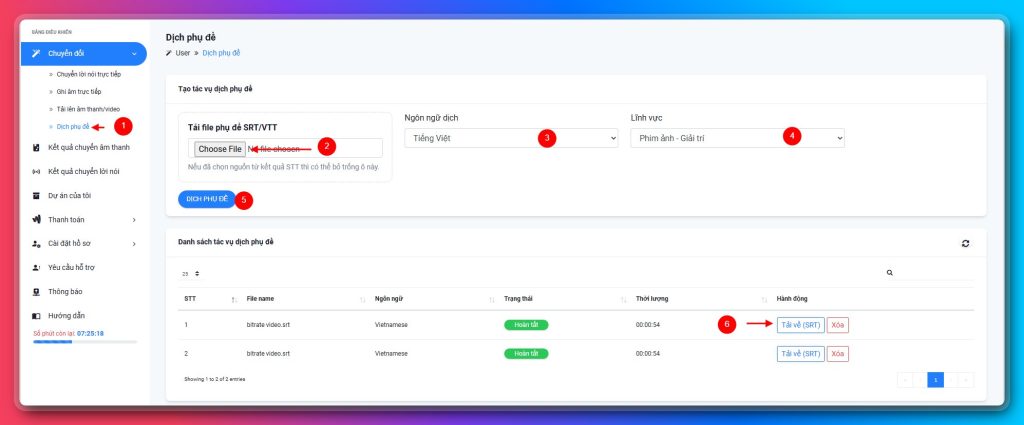
Task: Click the Kết quả chuyển âm thanh sidebar icon
Action: [36, 148]
